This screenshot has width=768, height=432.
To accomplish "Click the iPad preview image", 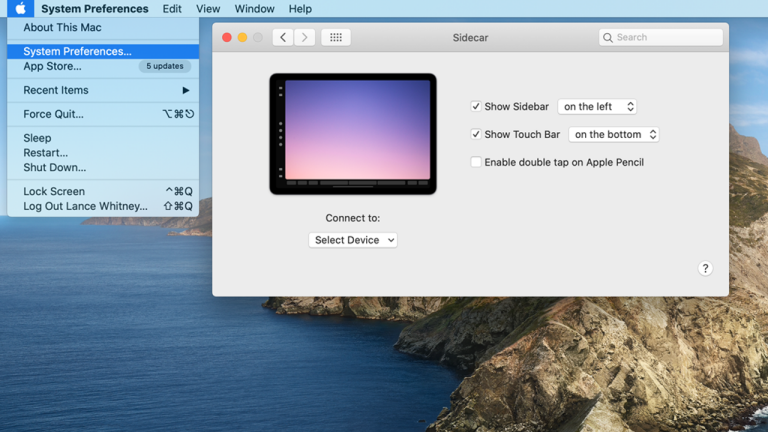I will point(353,134).
